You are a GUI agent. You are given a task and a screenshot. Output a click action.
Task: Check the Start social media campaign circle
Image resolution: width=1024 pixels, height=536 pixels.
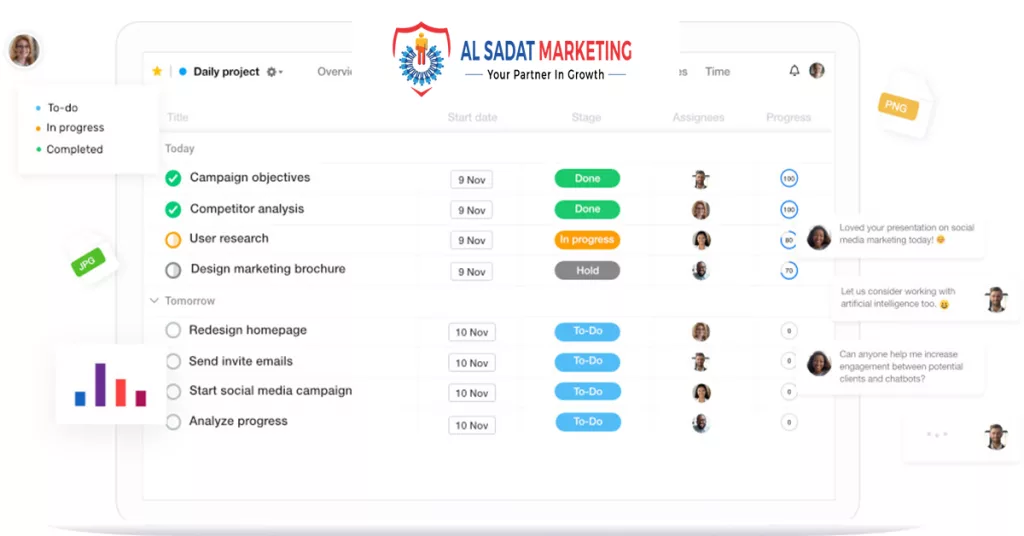(173, 392)
